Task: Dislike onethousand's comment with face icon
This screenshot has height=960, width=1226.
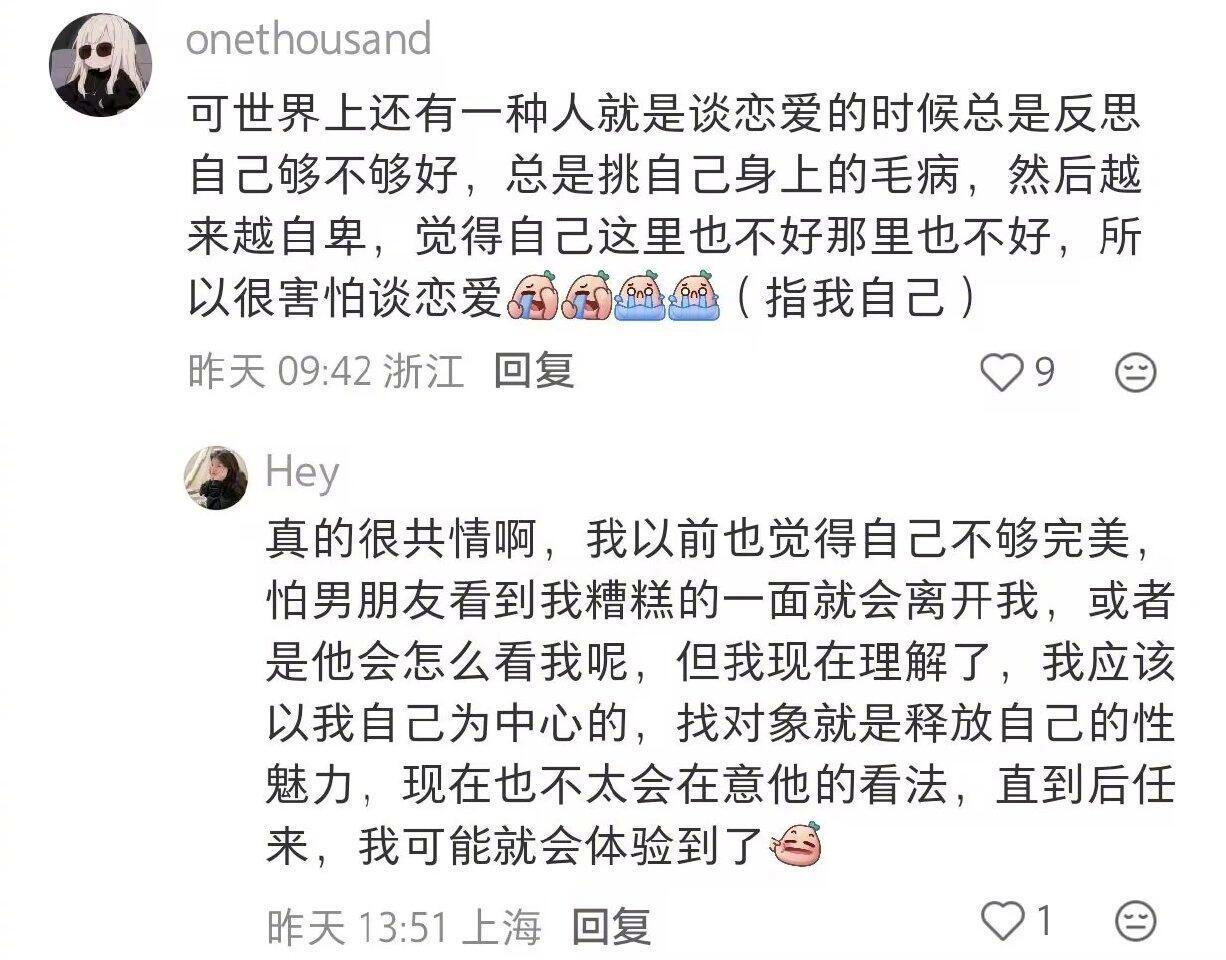Action: click(1135, 373)
